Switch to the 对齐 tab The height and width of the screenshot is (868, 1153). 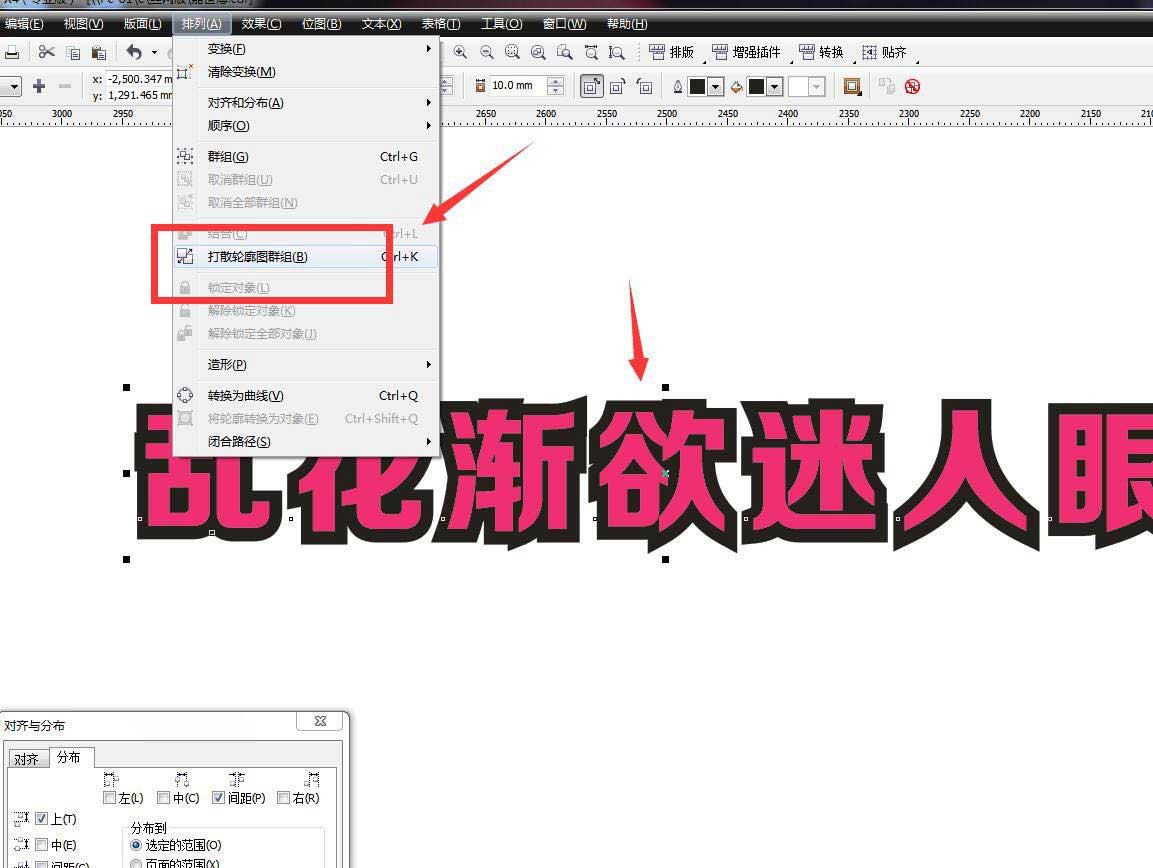pos(27,758)
